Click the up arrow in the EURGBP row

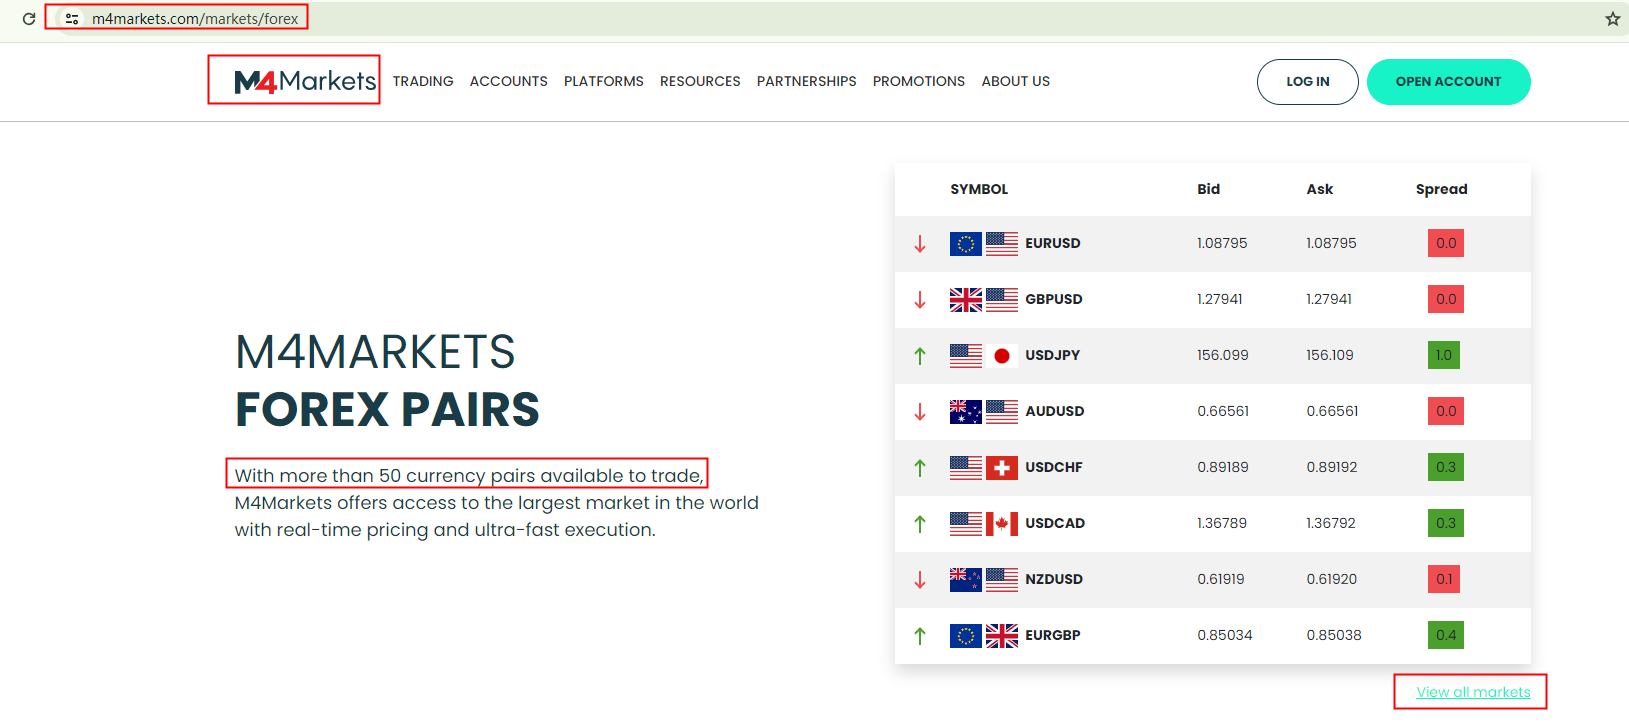click(x=920, y=635)
